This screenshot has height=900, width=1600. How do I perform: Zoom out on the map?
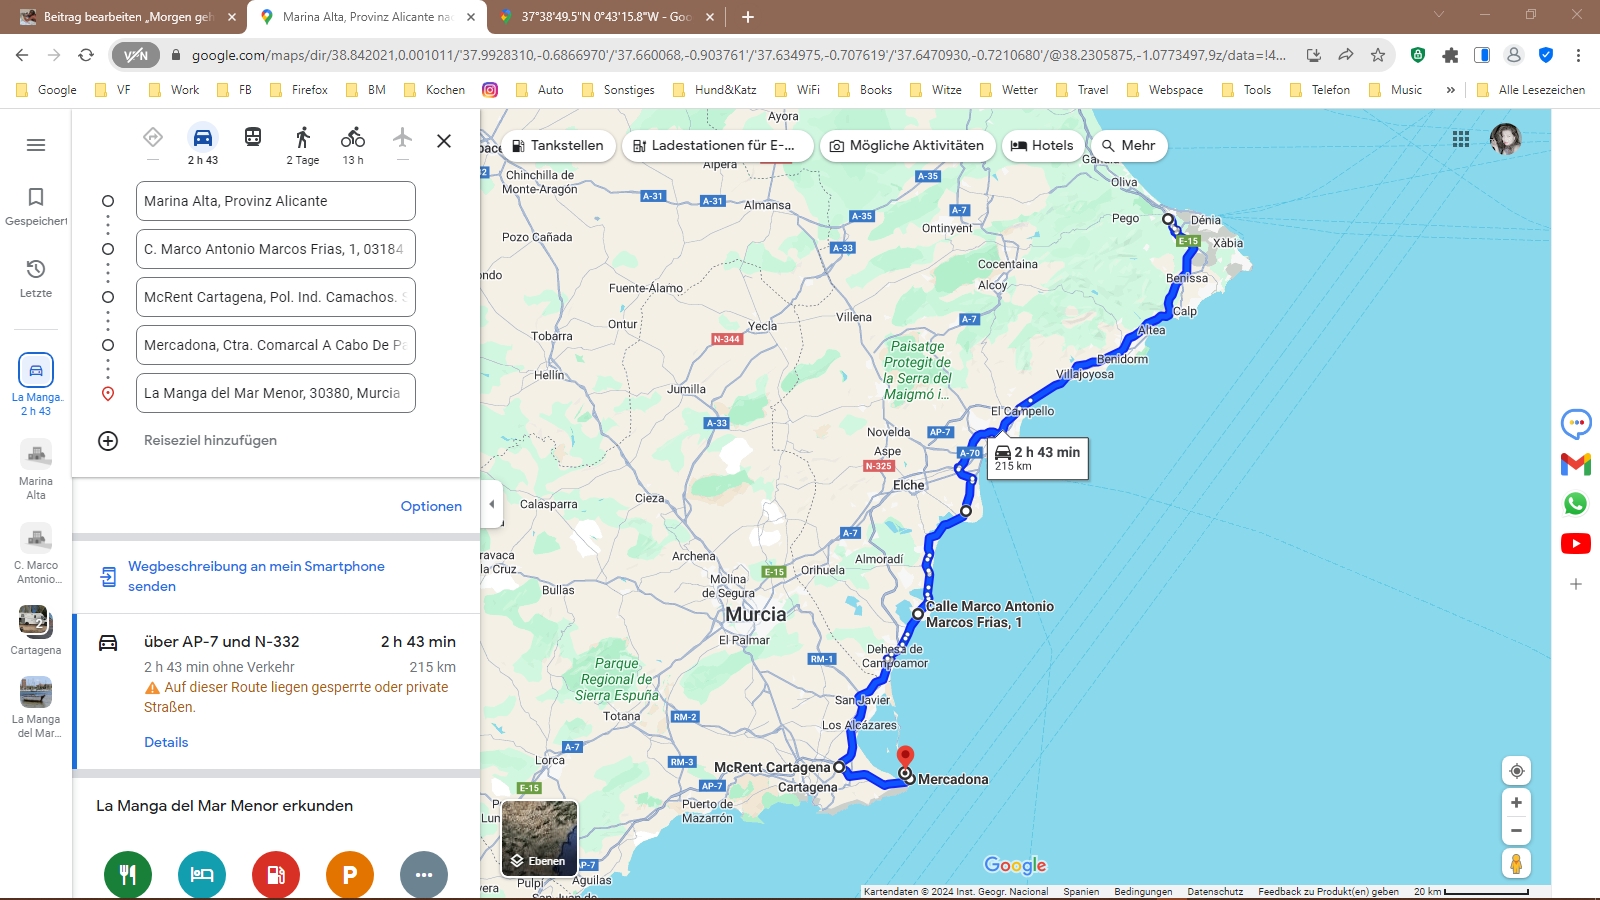(x=1517, y=831)
